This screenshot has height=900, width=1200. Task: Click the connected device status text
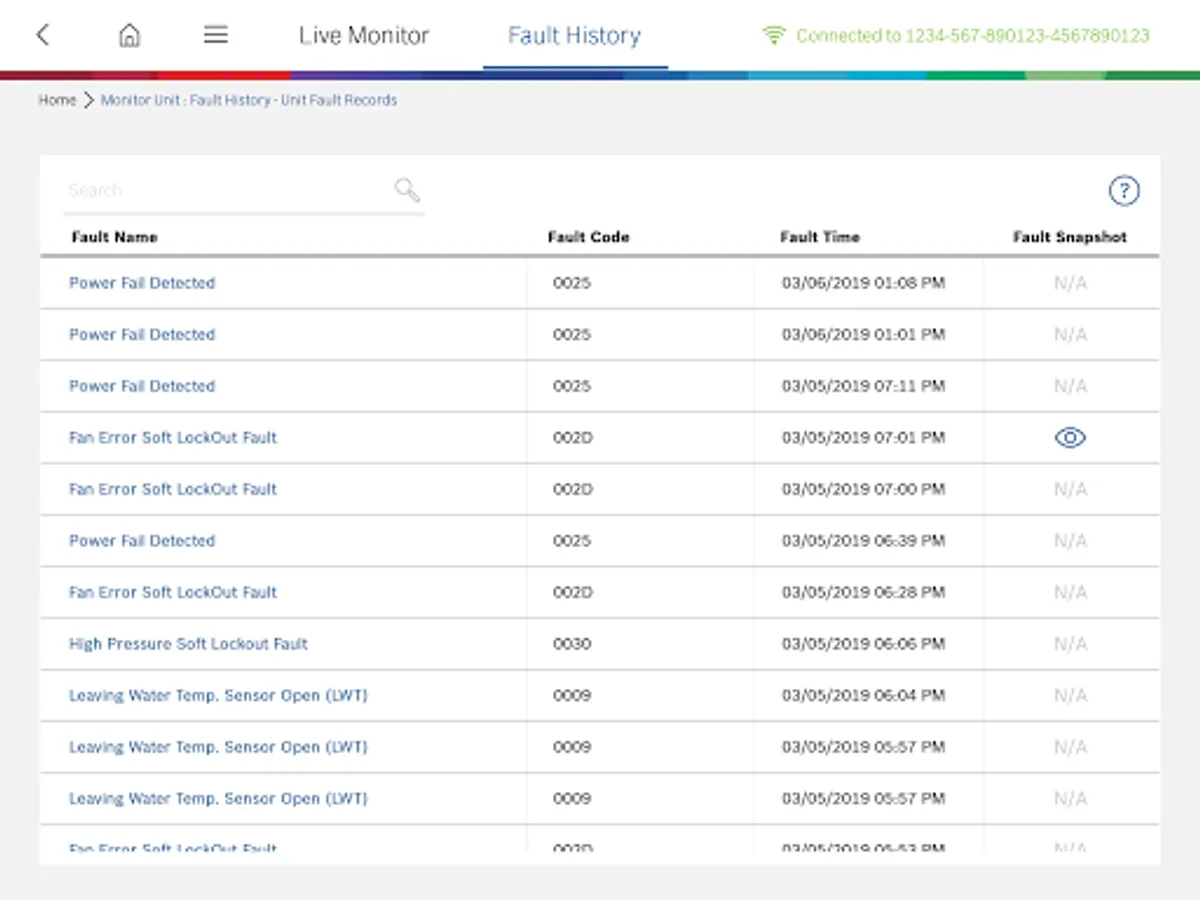click(973, 36)
